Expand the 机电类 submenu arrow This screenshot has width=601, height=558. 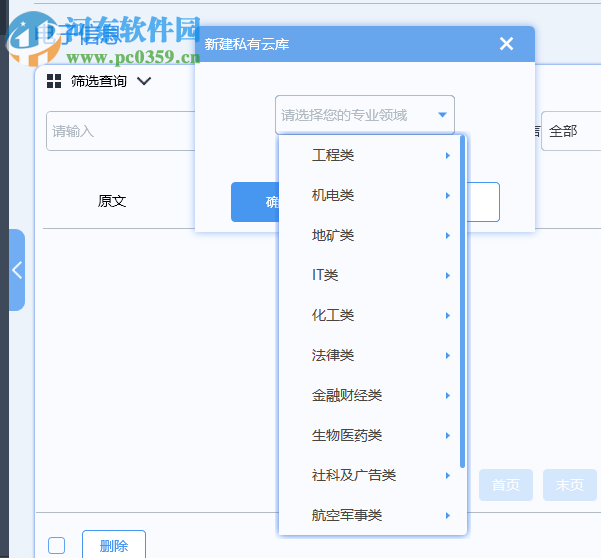coord(447,195)
